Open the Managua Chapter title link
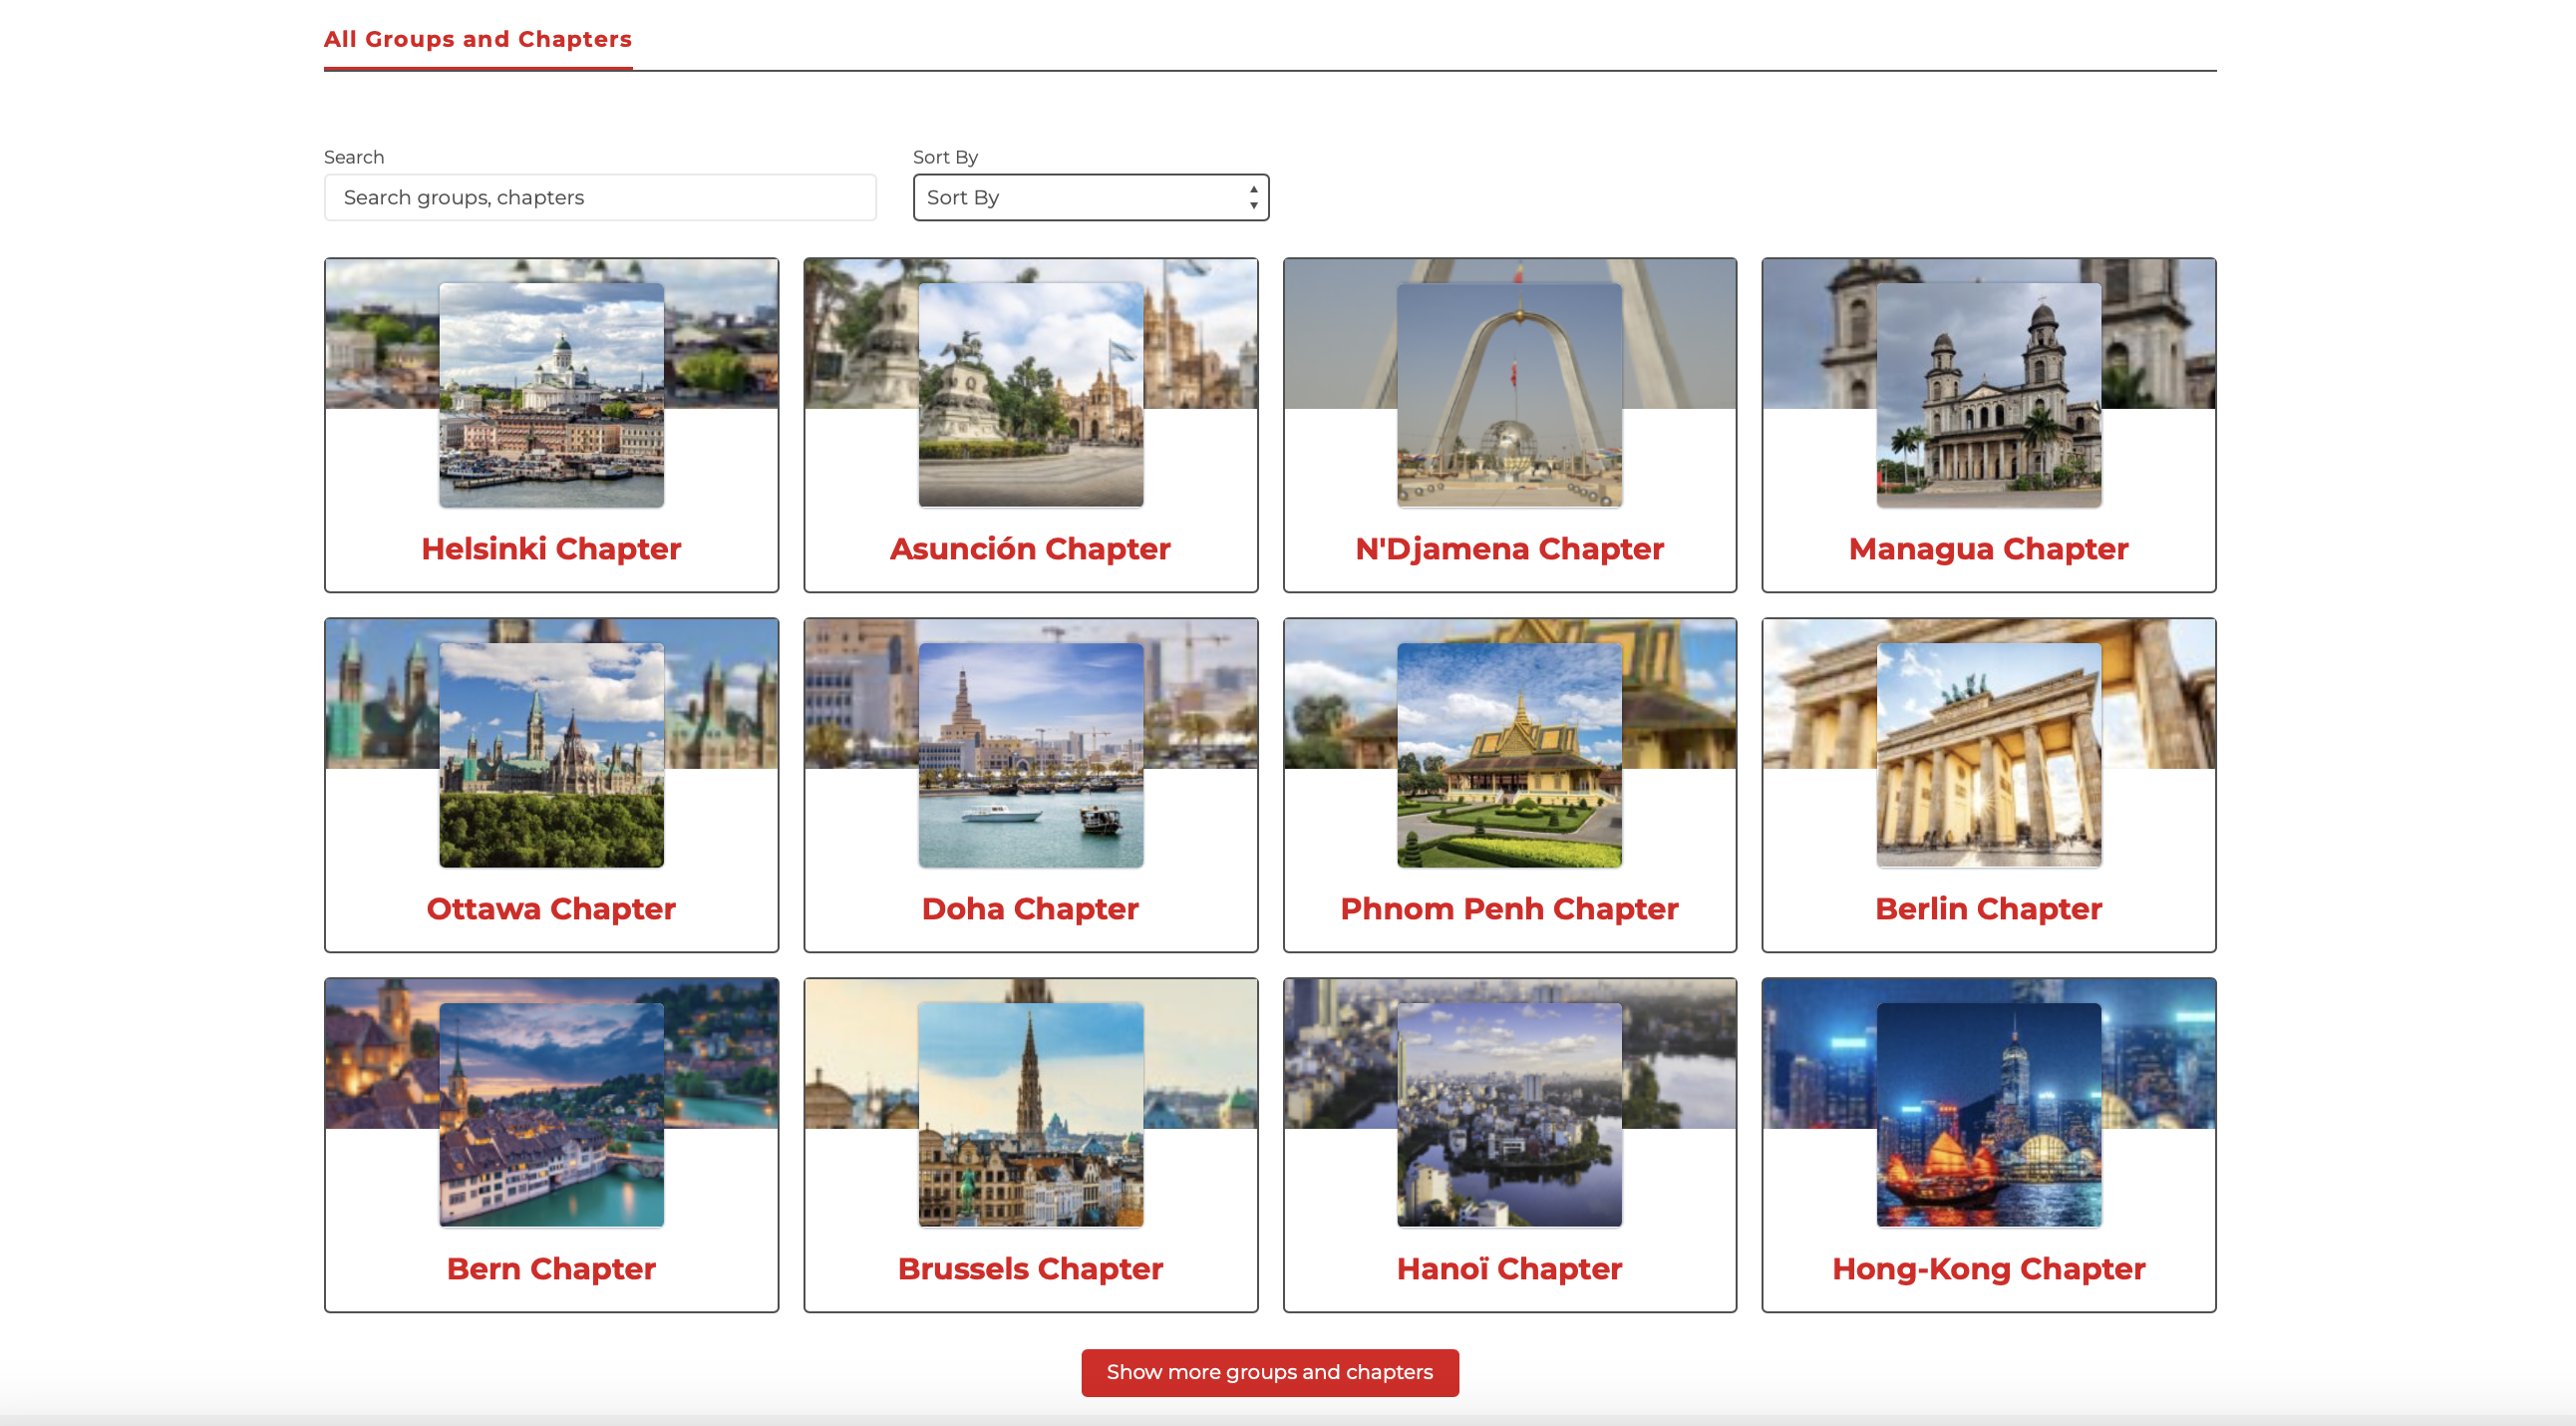The width and height of the screenshot is (2576, 1426). pos(1988,548)
